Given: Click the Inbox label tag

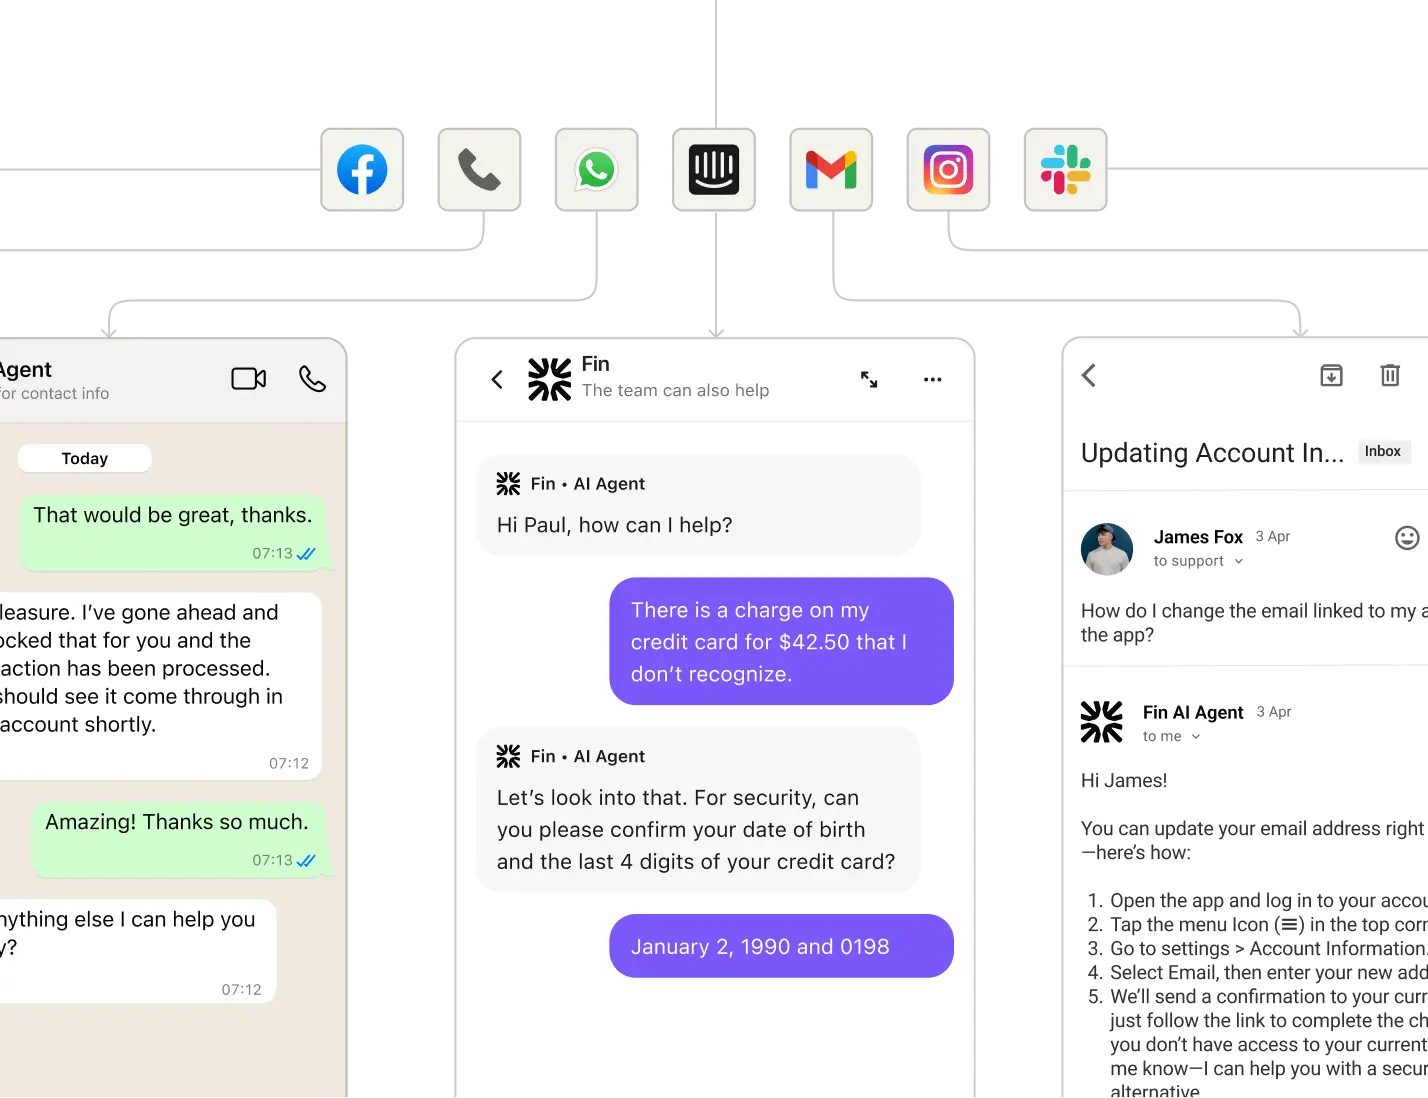Looking at the screenshot, I should pyautogui.click(x=1383, y=452).
